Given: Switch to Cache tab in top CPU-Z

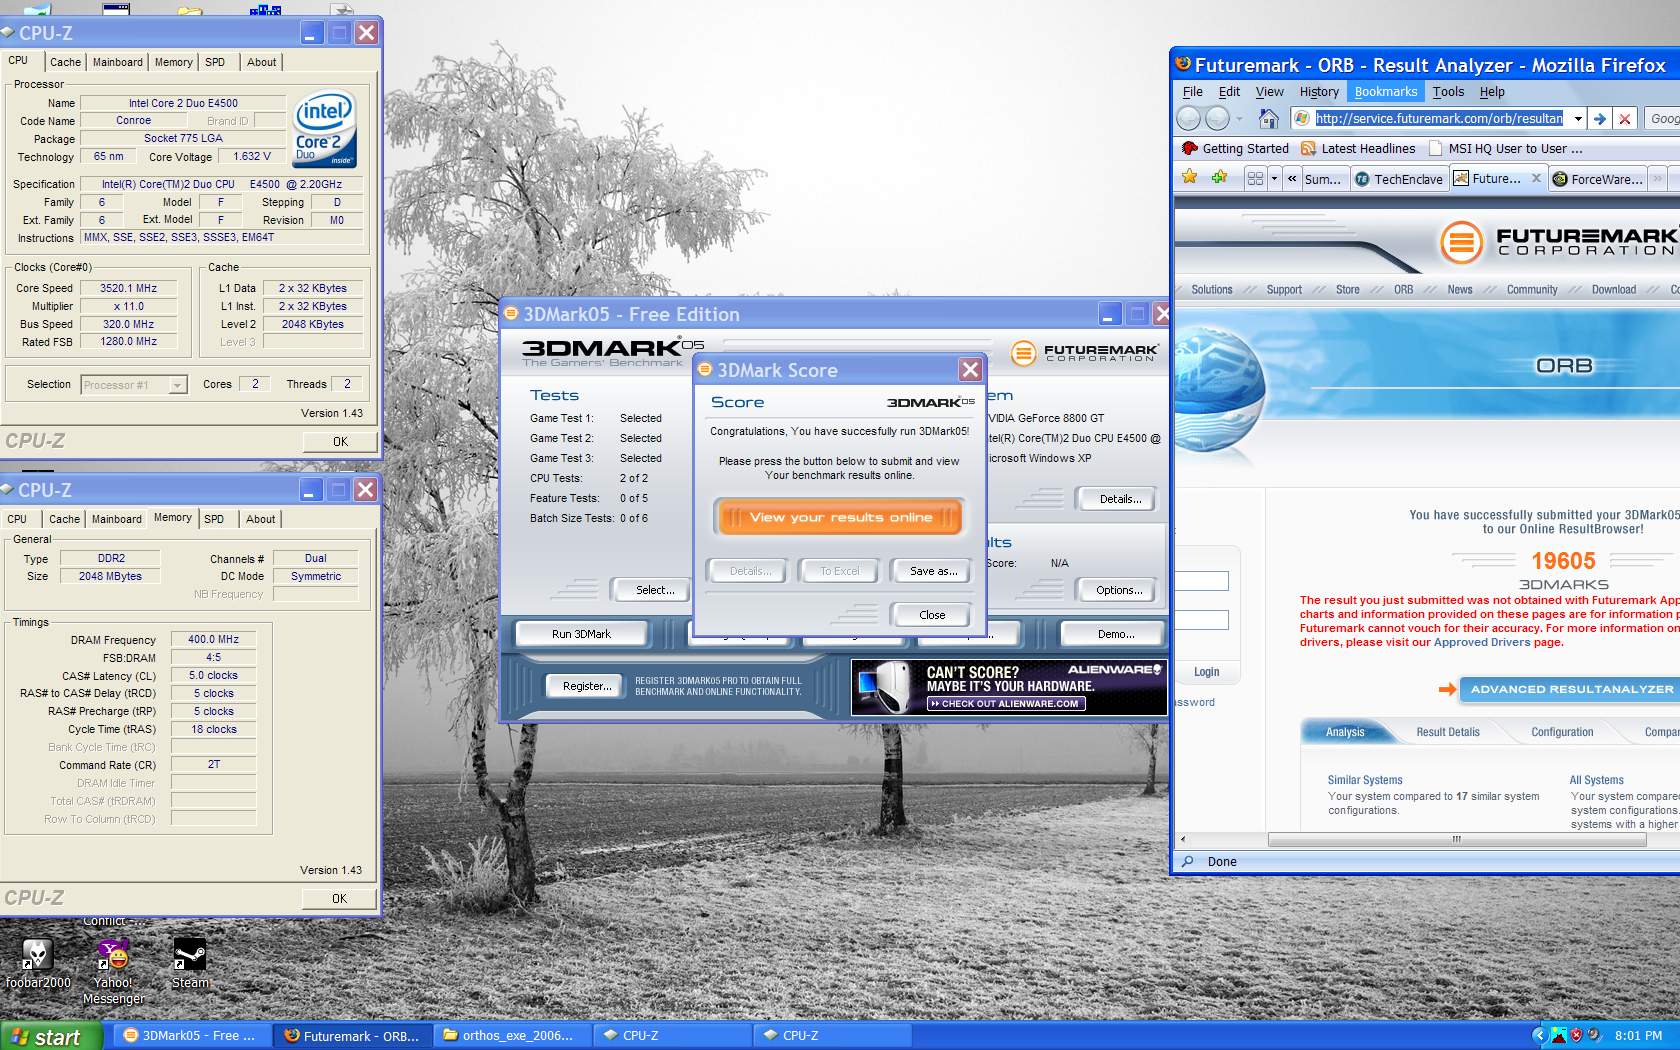Looking at the screenshot, I should point(65,62).
